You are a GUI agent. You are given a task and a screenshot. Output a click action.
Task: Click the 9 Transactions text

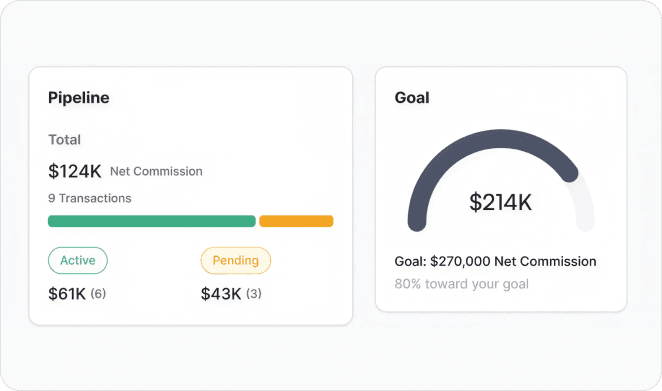(x=90, y=198)
